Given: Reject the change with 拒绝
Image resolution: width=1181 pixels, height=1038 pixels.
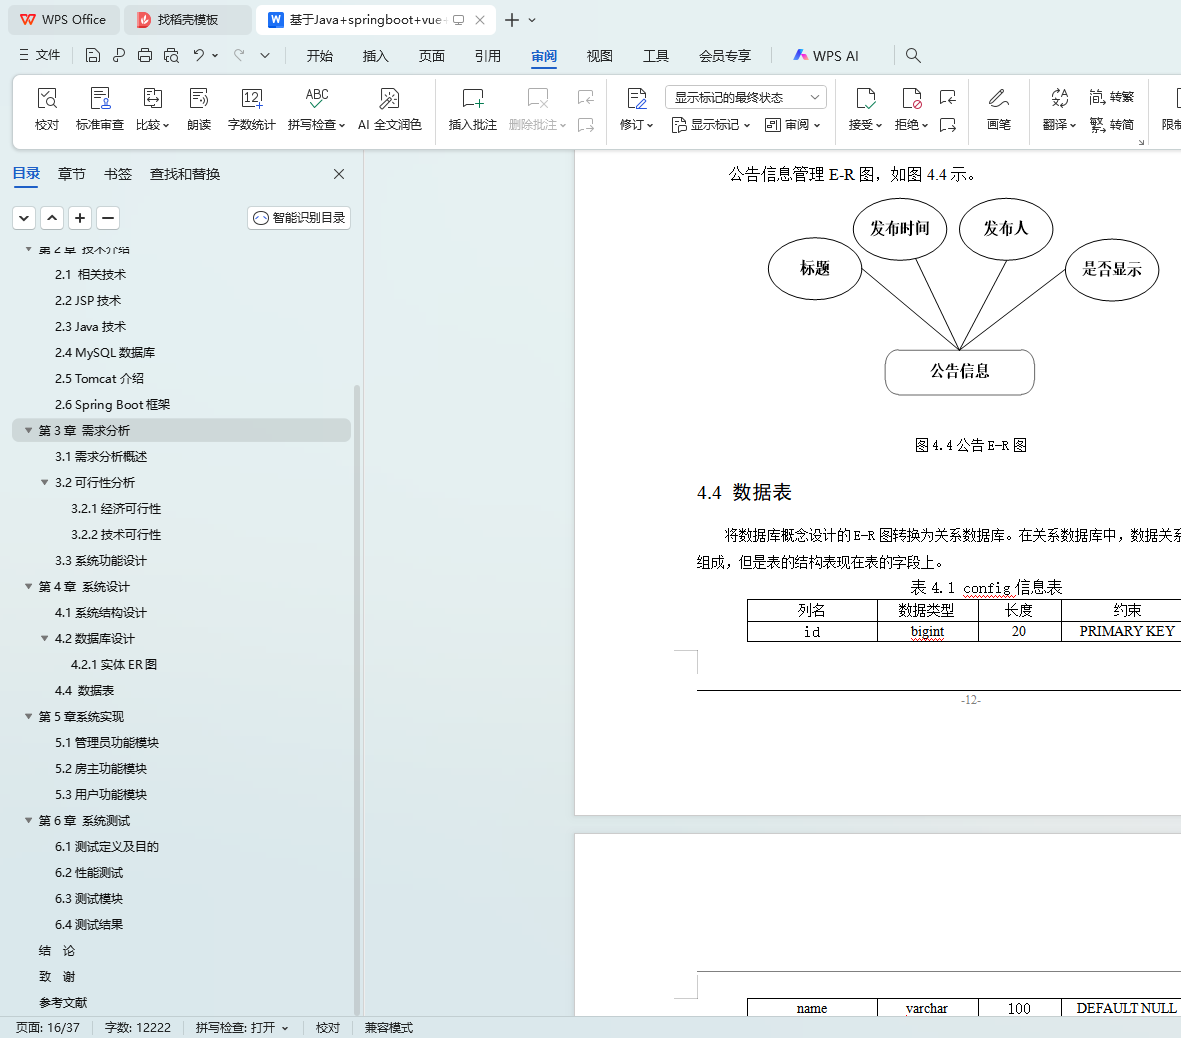Looking at the screenshot, I should point(911,108).
